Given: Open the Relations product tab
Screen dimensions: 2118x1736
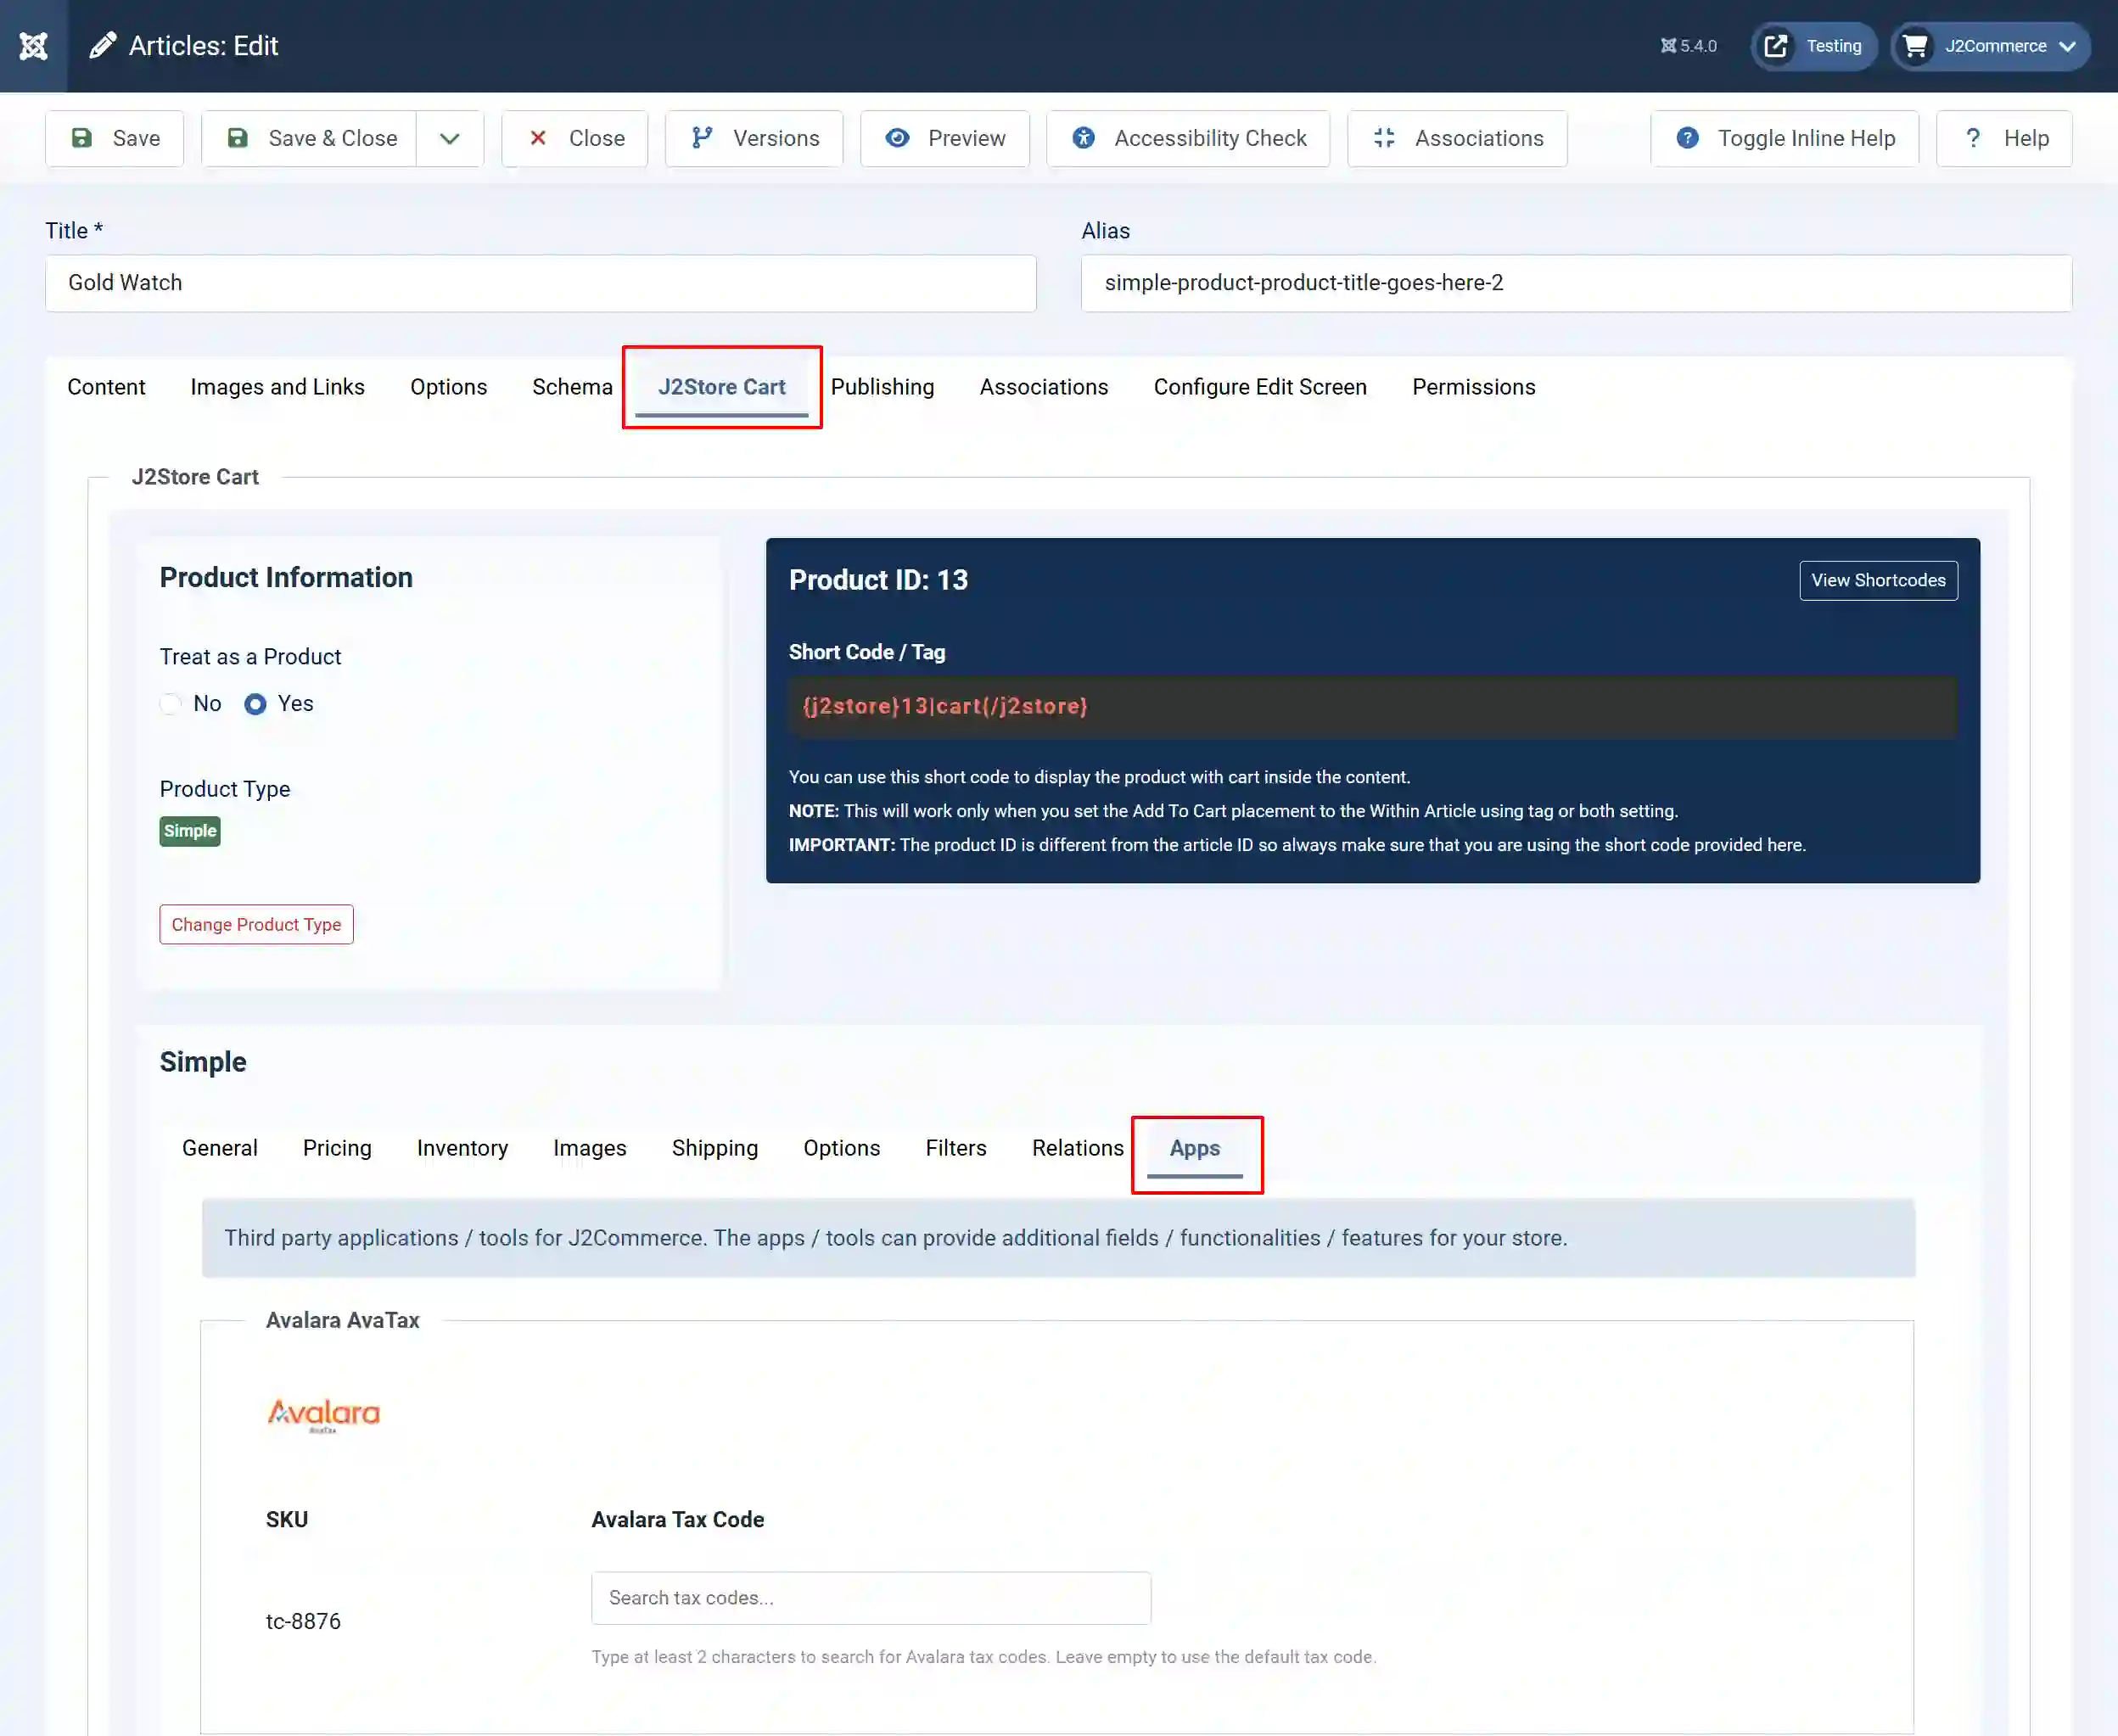Looking at the screenshot, I should click(1078, 1148).
